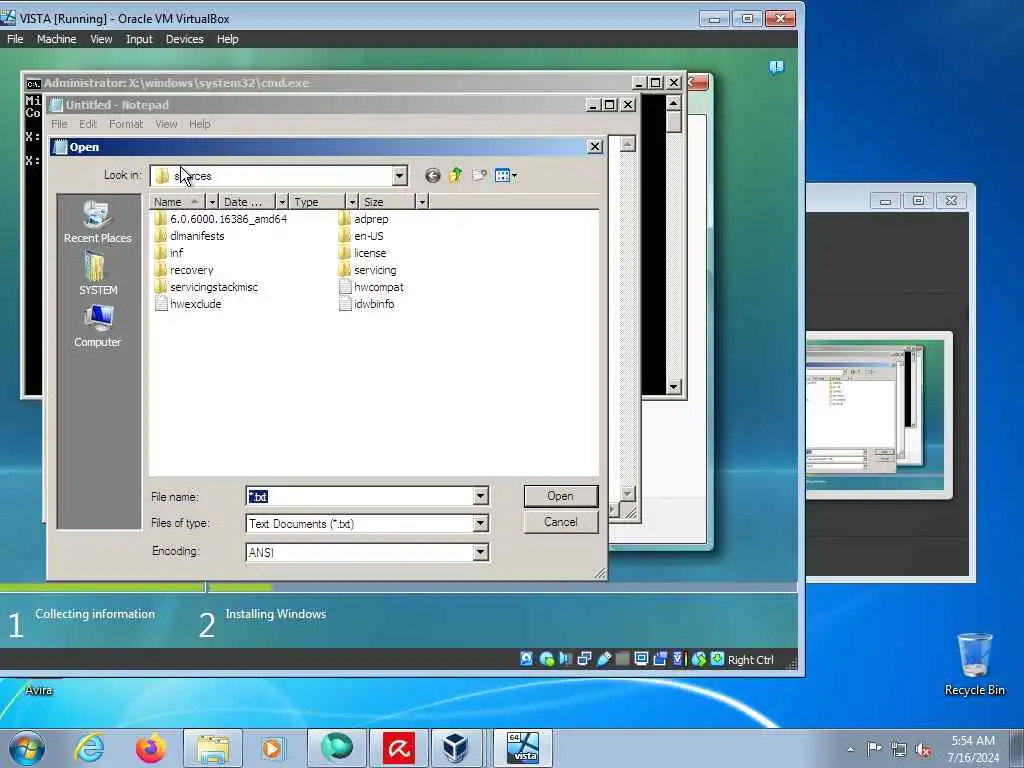Screen dimensions: 1024x768
Task: Click the cmd window scroll down arrow
Action: 673,387
